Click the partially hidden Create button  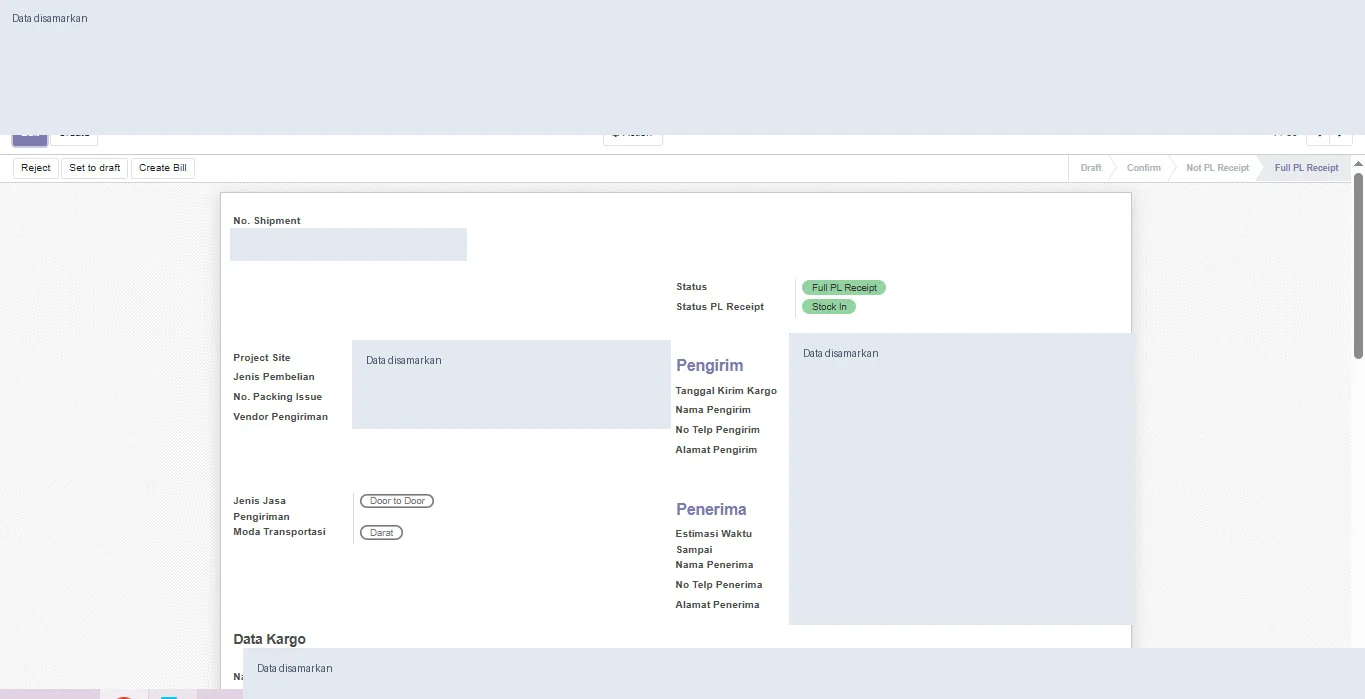[x=74, y=138]
